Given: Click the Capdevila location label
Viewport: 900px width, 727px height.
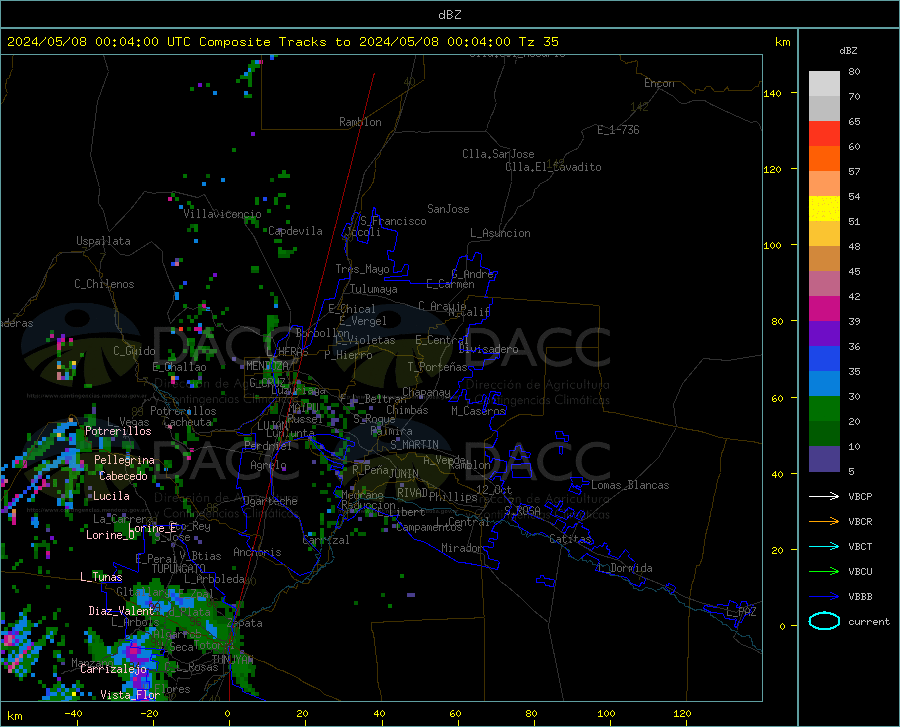Looking at the screenshot, I should (x=296, y=231).
